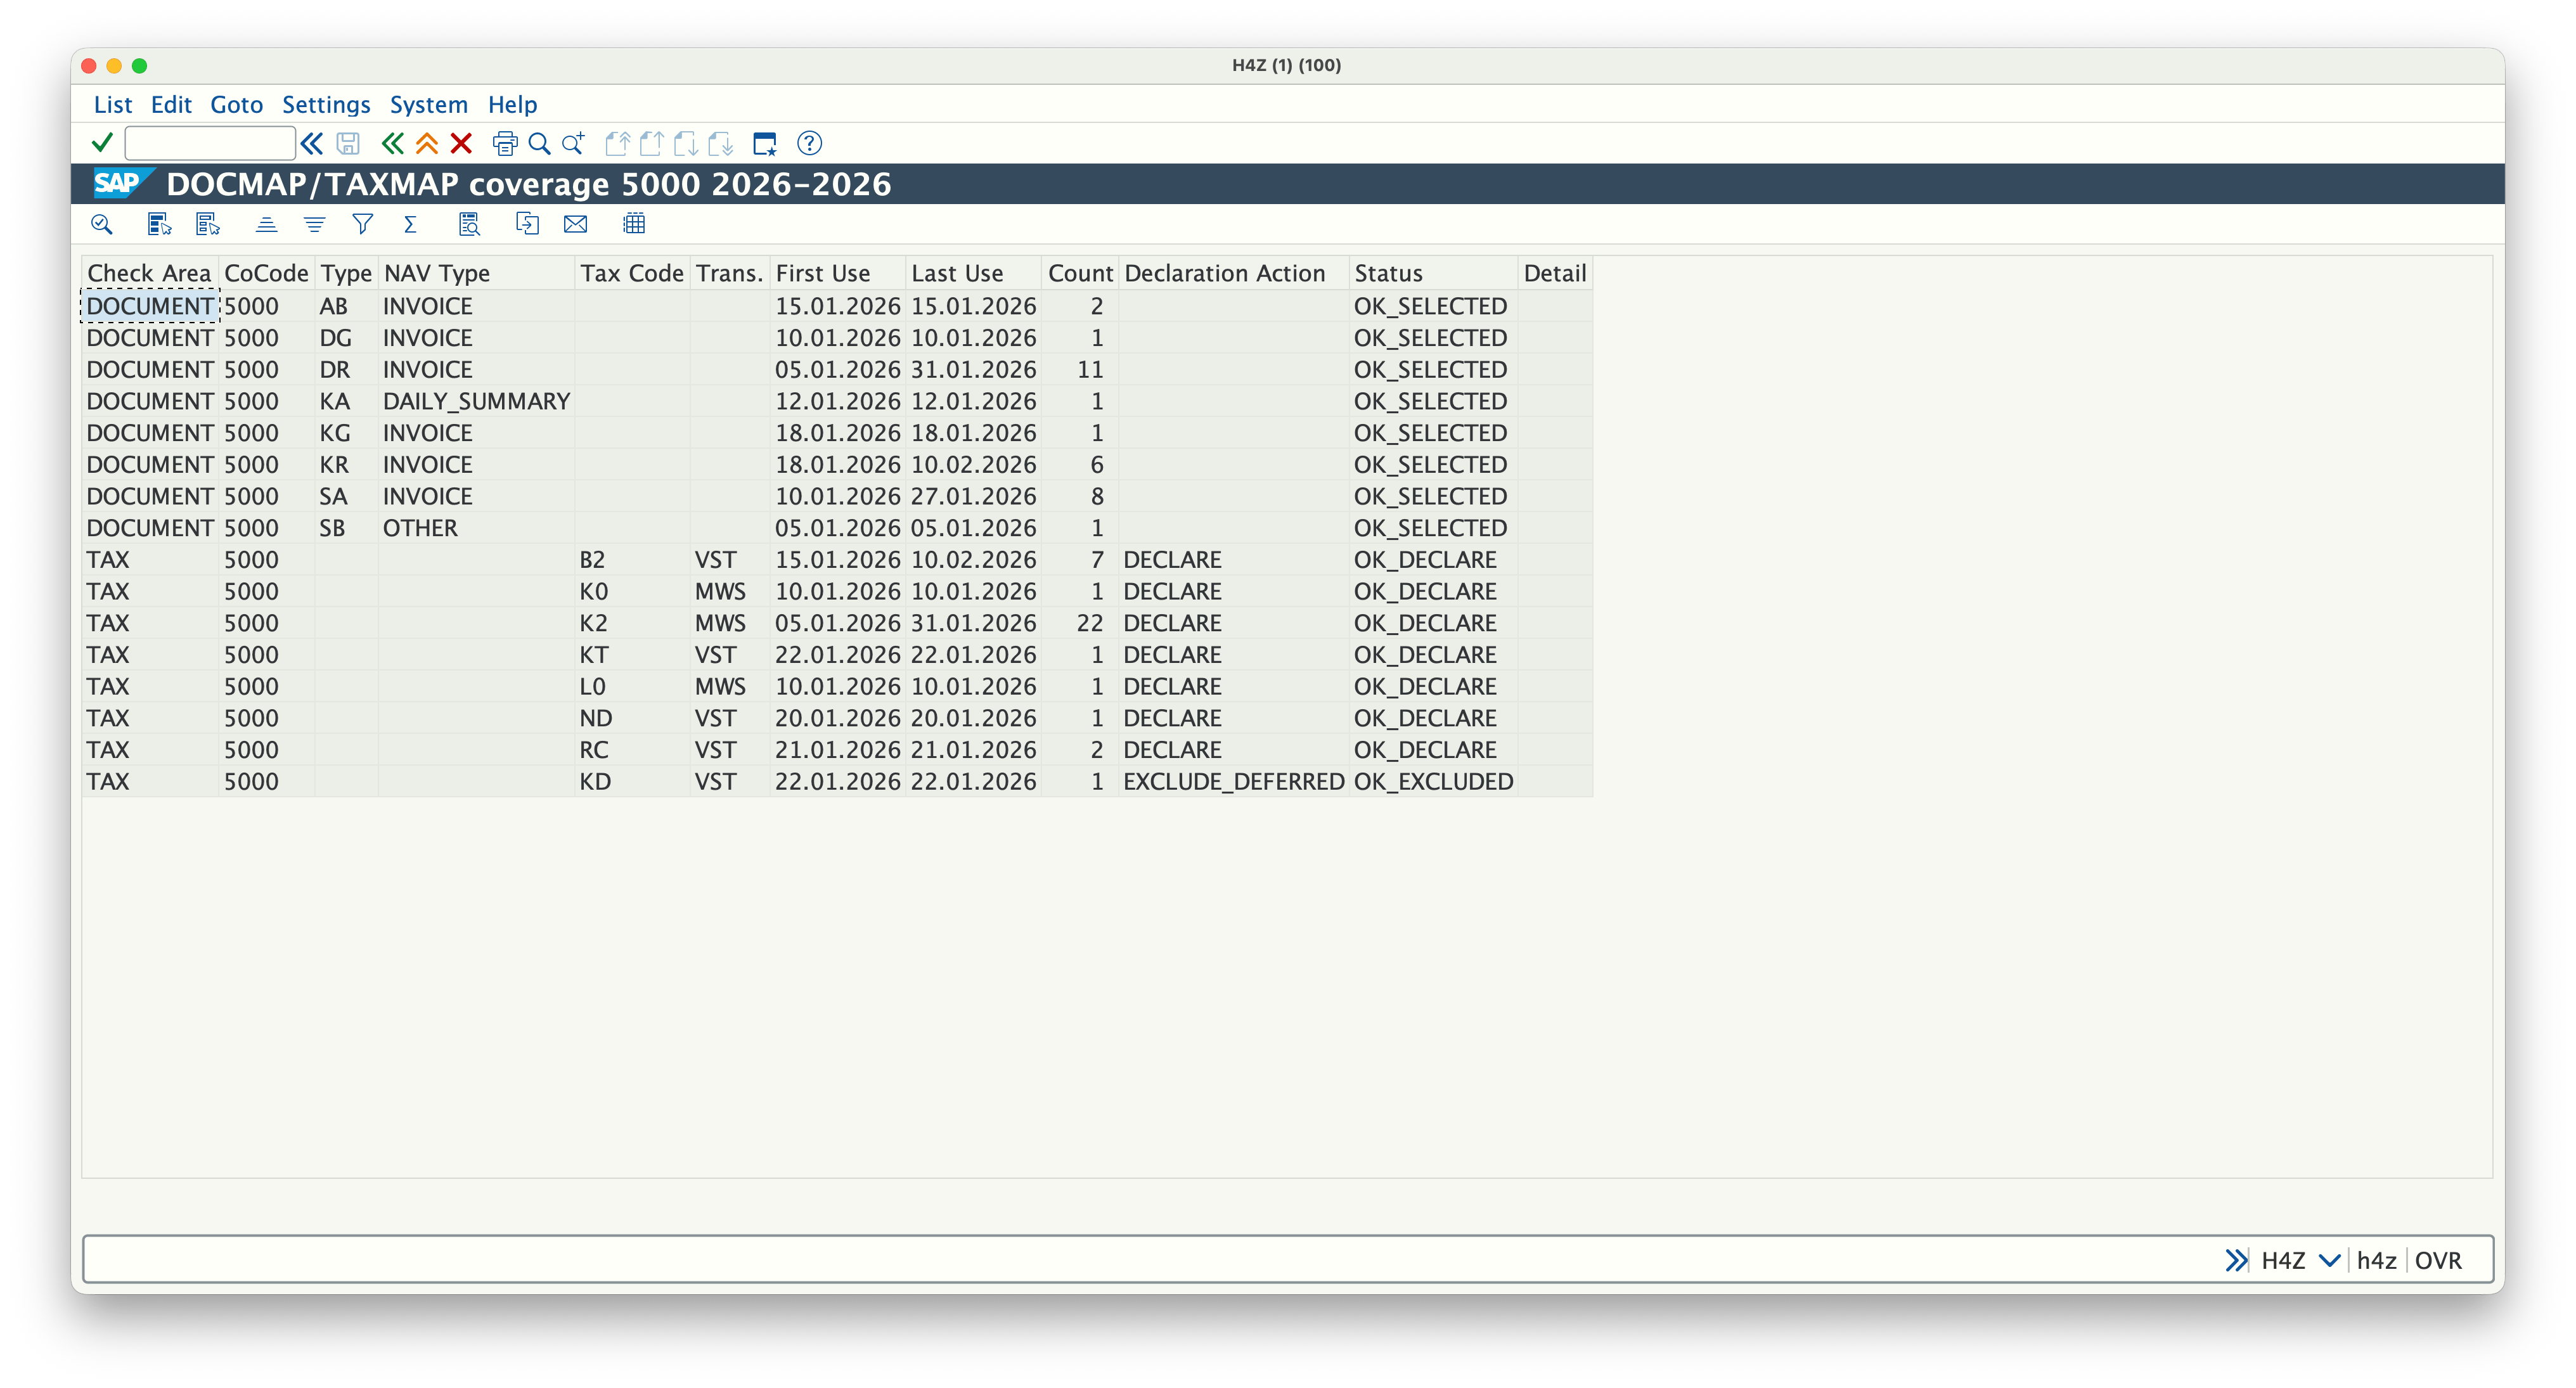Expand the H4Z system dropdown in status bar
Viewport: 2576px width, 1388px height.
point(2330,1260)
